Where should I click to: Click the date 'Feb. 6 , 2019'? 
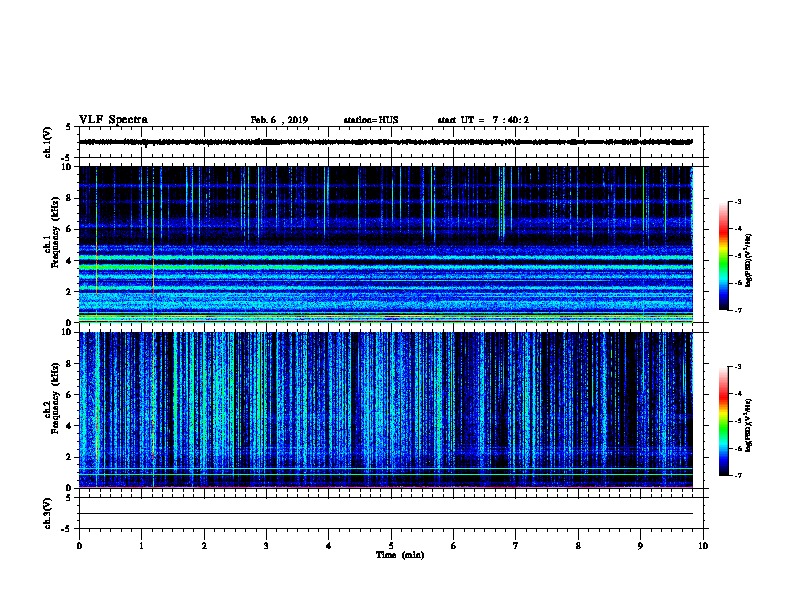279,120
